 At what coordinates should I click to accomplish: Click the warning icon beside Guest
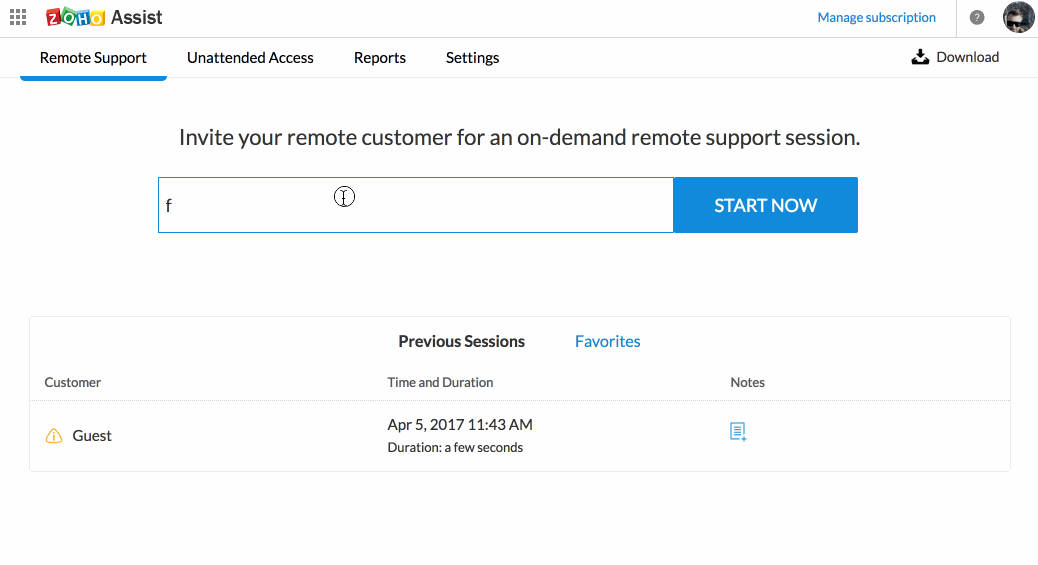54,436
